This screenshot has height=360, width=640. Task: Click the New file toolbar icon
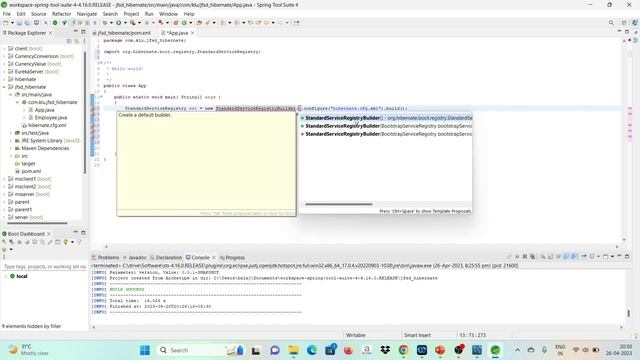pyautogui.click(x=6, y=22)
